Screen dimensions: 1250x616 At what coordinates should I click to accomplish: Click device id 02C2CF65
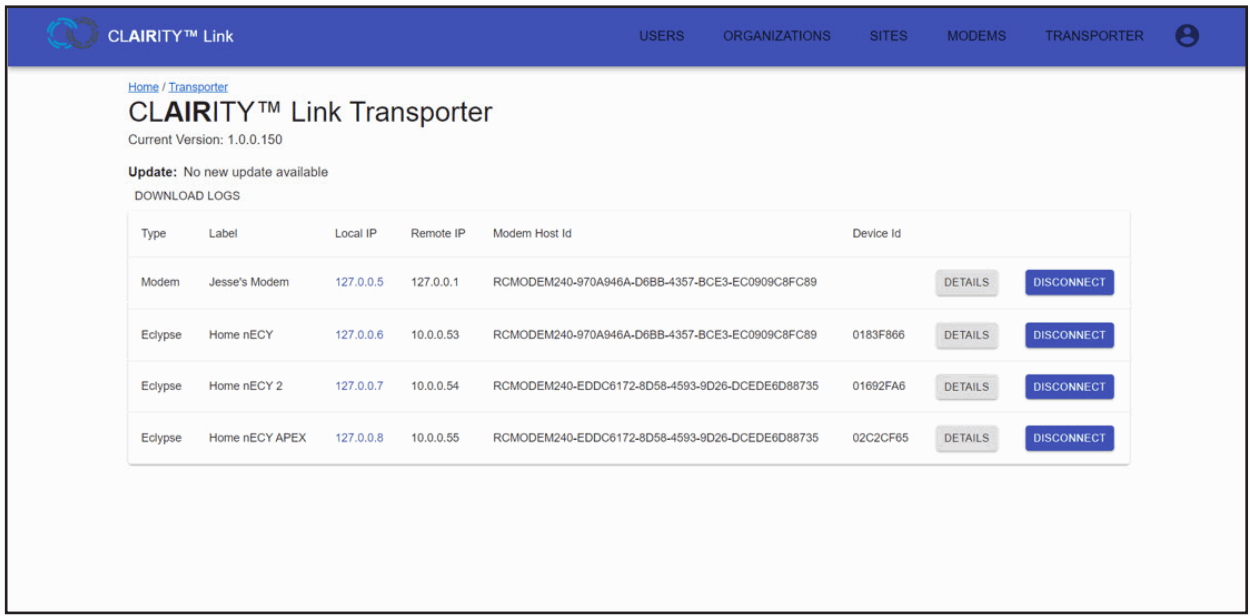[880, 438]
